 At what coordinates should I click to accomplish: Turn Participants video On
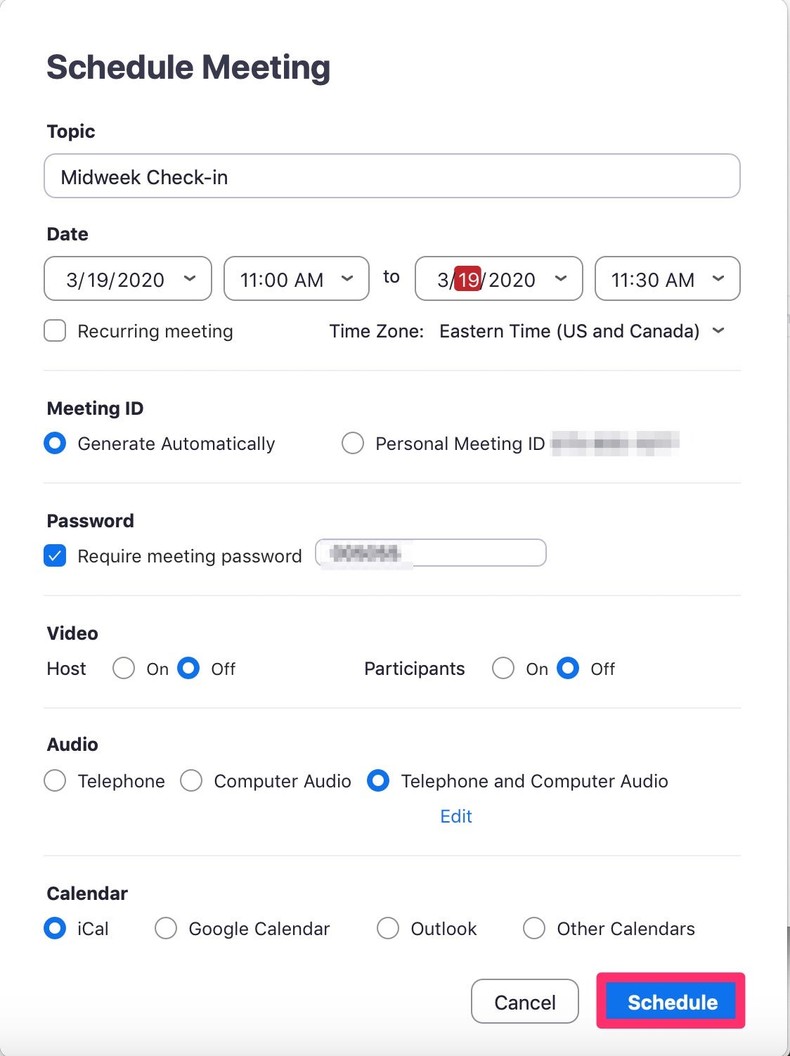[x=503, y=668]
